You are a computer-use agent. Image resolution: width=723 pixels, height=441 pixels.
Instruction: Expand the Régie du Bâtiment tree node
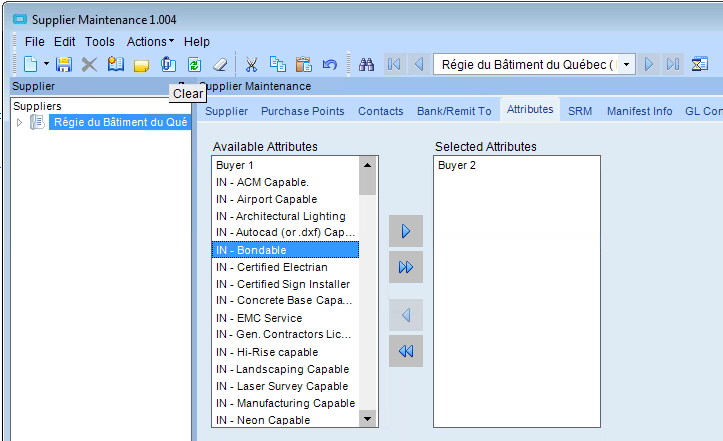(x=19, y=123)
